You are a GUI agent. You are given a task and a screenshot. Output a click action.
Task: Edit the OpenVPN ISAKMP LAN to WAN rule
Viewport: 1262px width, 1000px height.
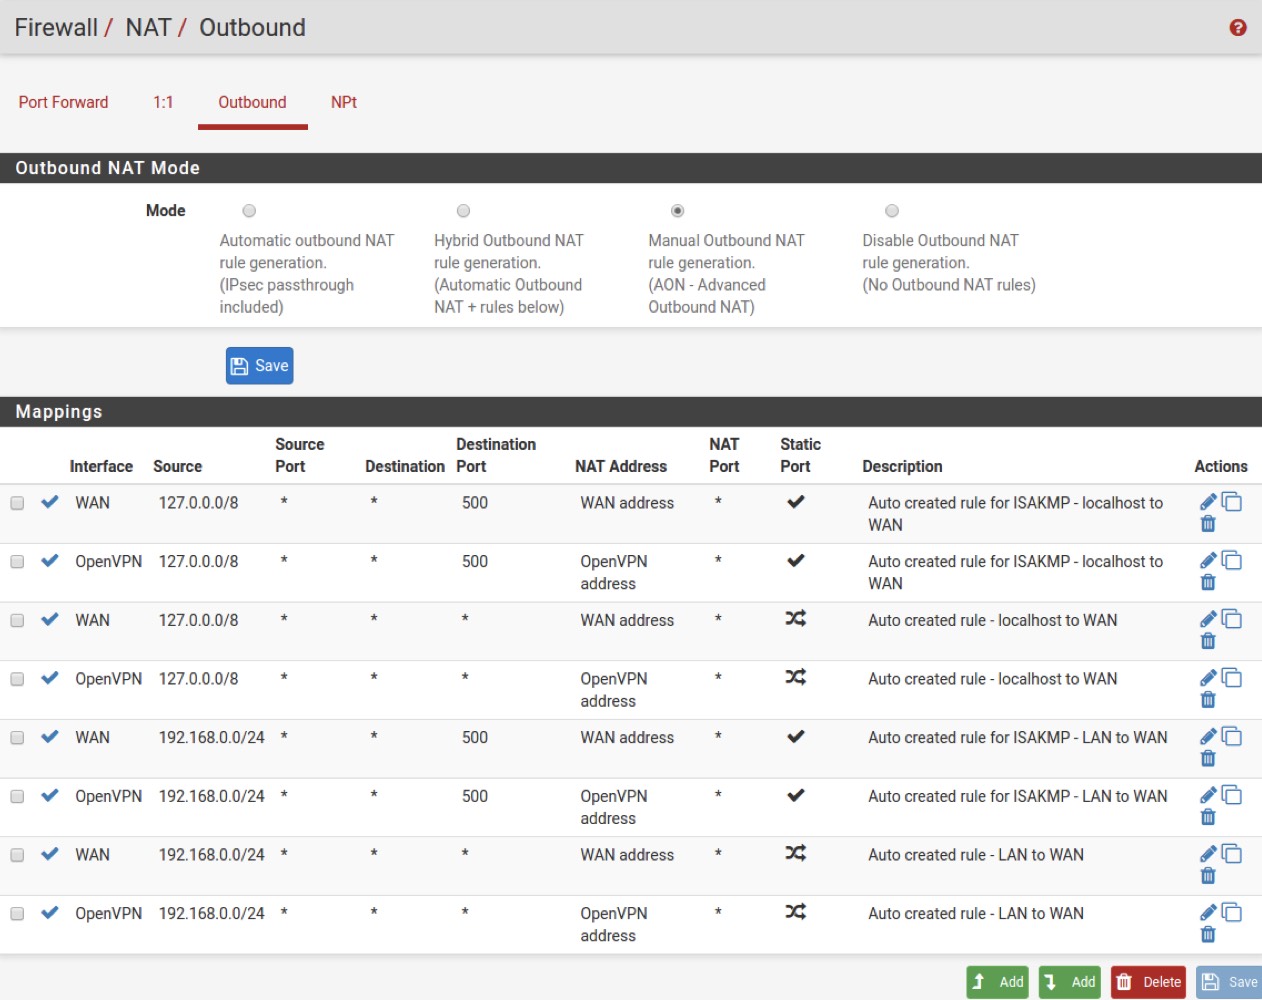[x=1208, y=796]
